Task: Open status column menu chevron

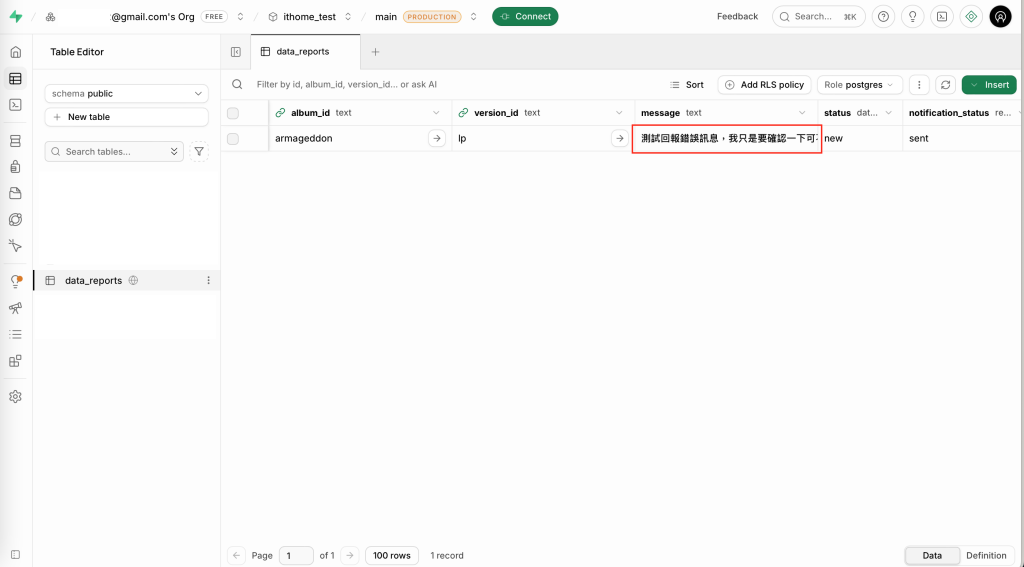Action: [x=889, y=113]
